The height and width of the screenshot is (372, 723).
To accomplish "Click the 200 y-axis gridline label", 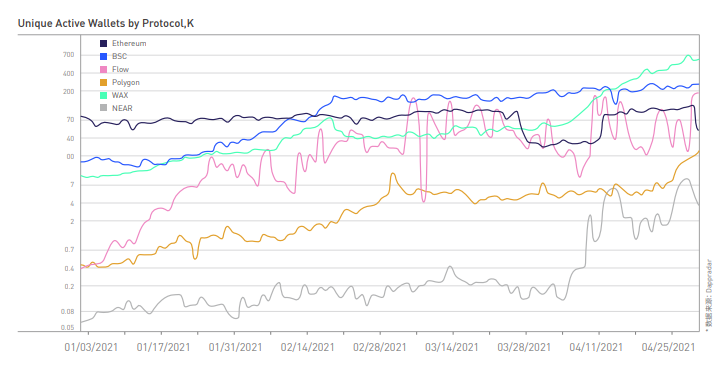I will coord(68,92).
